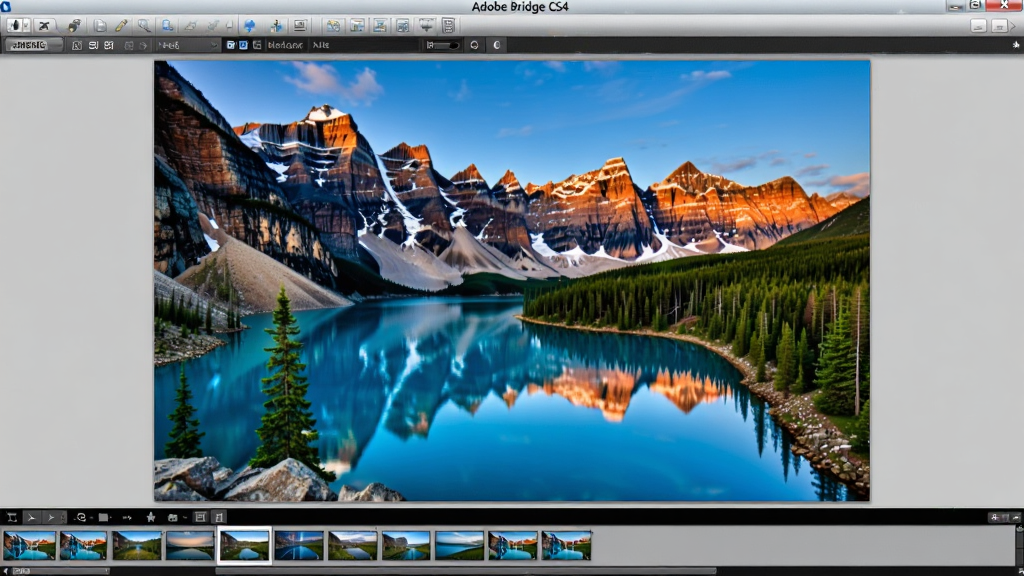Screen dimensions: 1024x576
Task: Open dropdown arrow next to bottom rotate icon
Action: (x=91, y=518)
